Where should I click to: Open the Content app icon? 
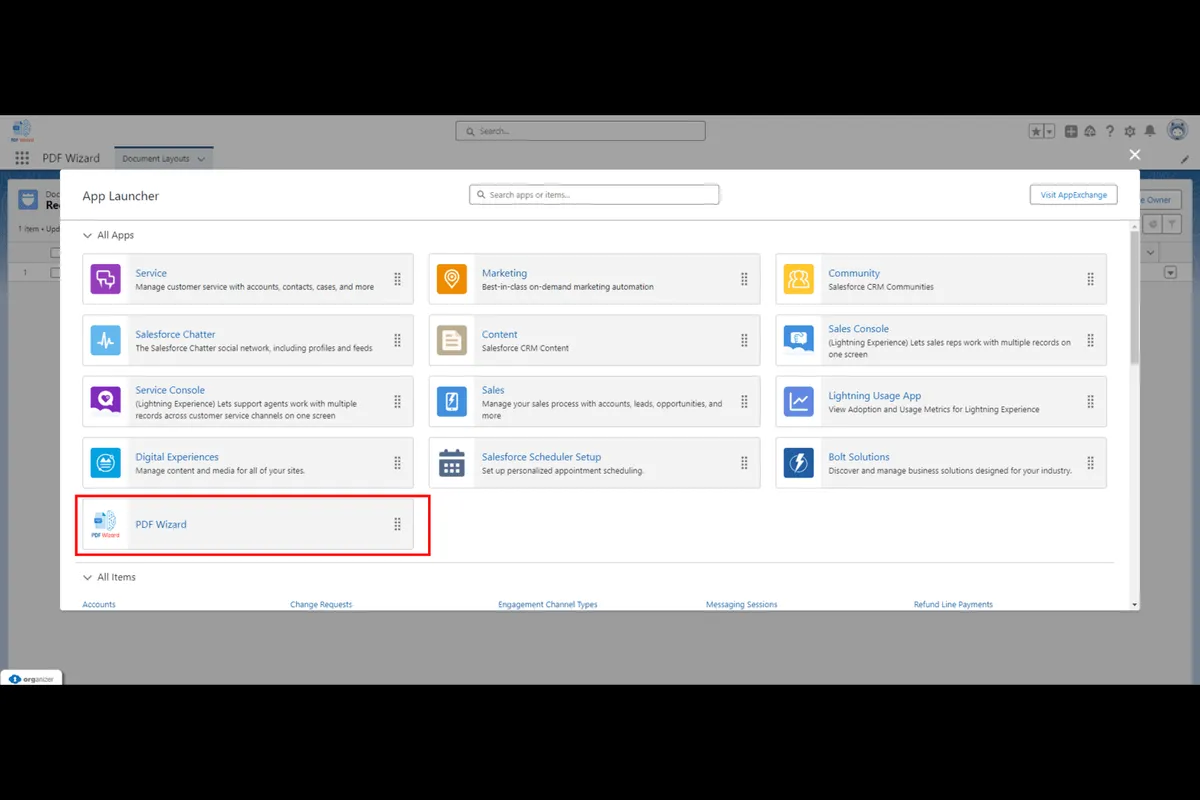click(x=452, y=341)
